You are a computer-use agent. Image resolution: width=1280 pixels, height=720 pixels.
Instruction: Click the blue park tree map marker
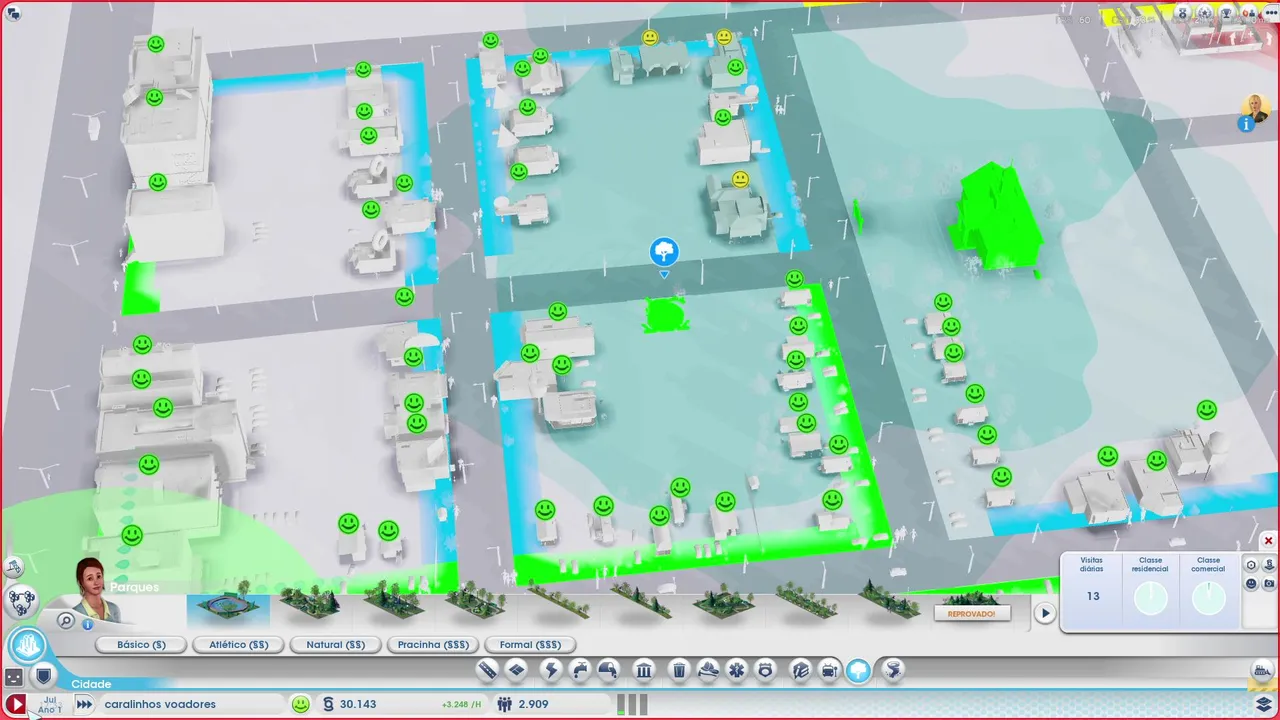(x=664, y=252)
